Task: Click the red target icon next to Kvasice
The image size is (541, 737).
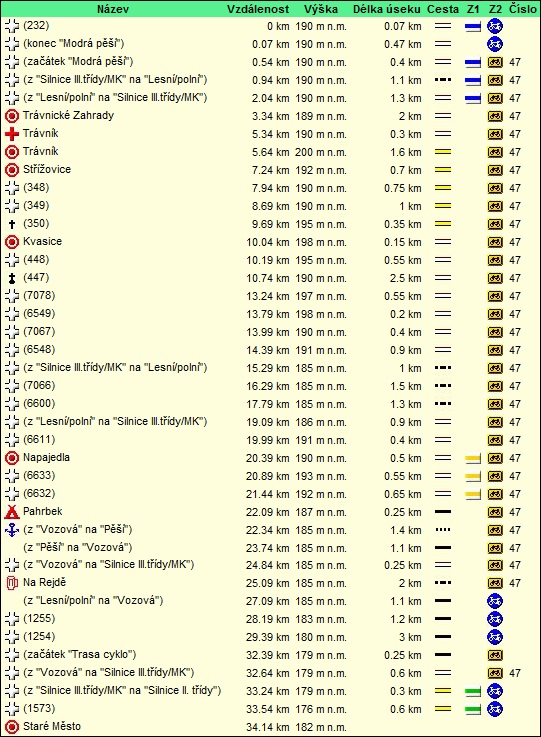Action: (x=12, y=242)
